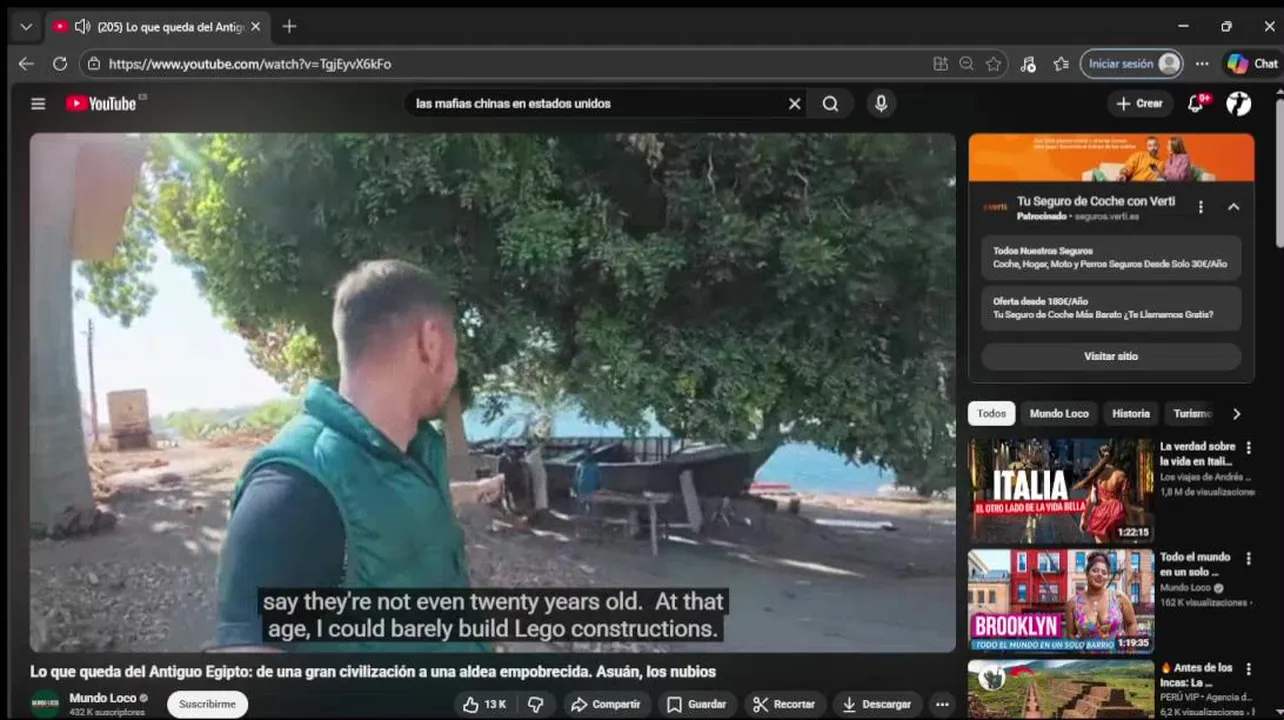Open a new browser tab
Screen dimensions: 1284x720
pos(289,26)
